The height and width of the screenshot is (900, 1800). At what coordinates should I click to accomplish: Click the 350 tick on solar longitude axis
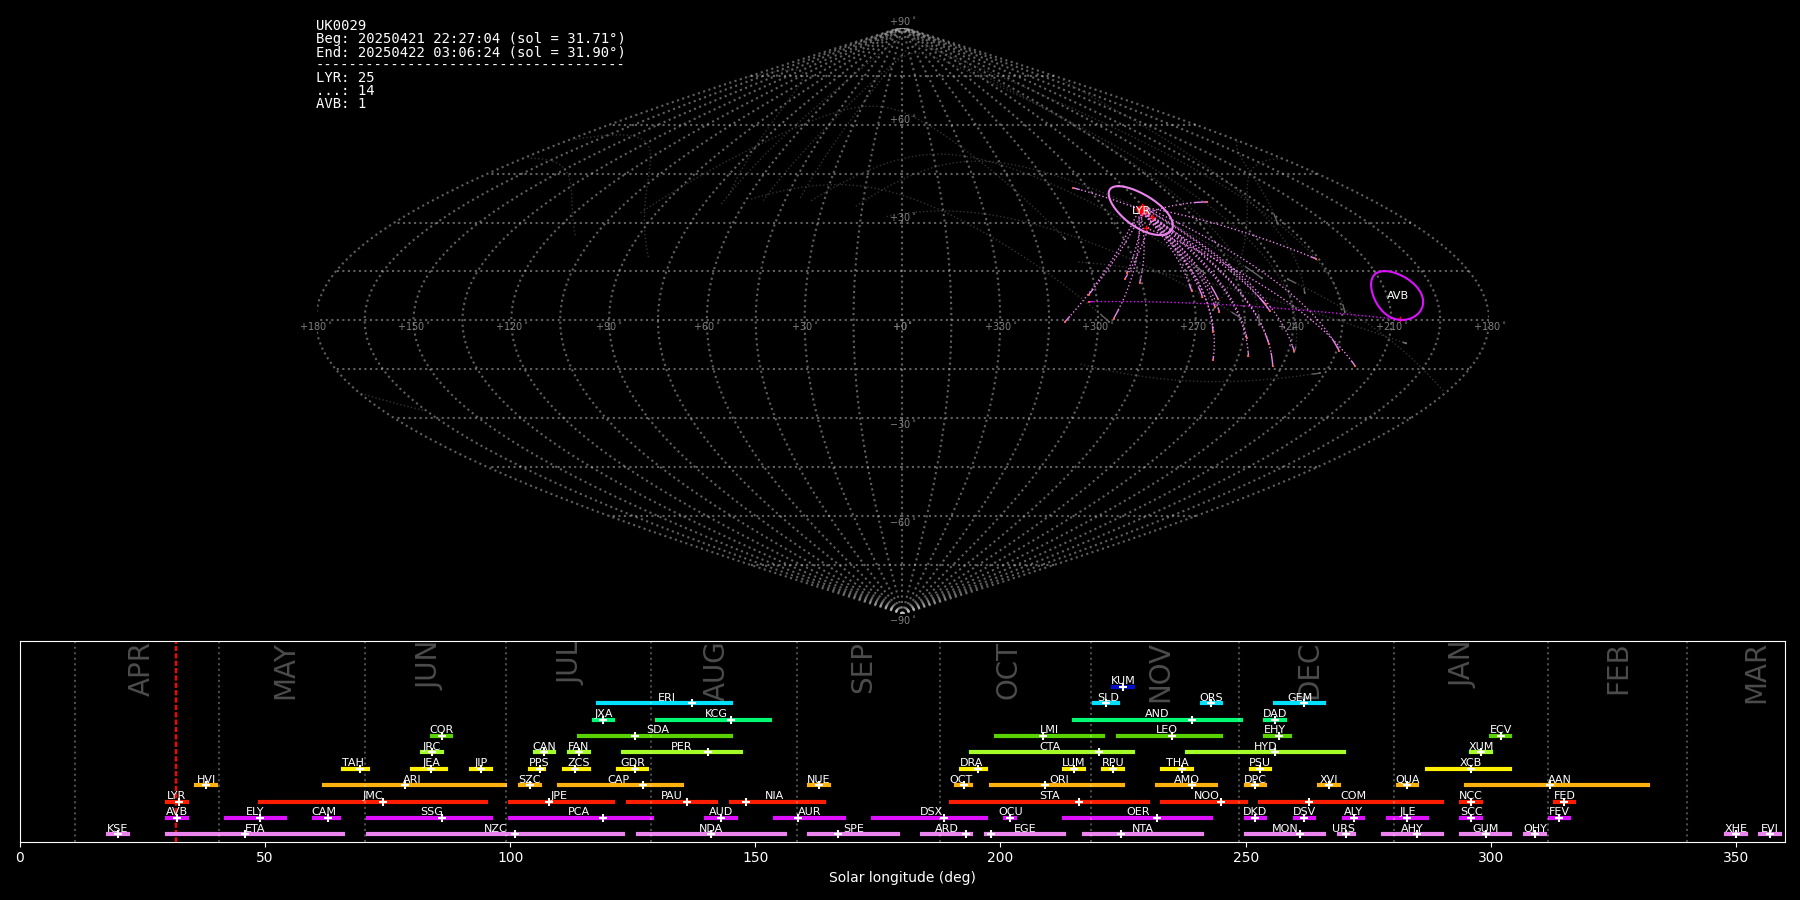click(x=1736, y=856)
